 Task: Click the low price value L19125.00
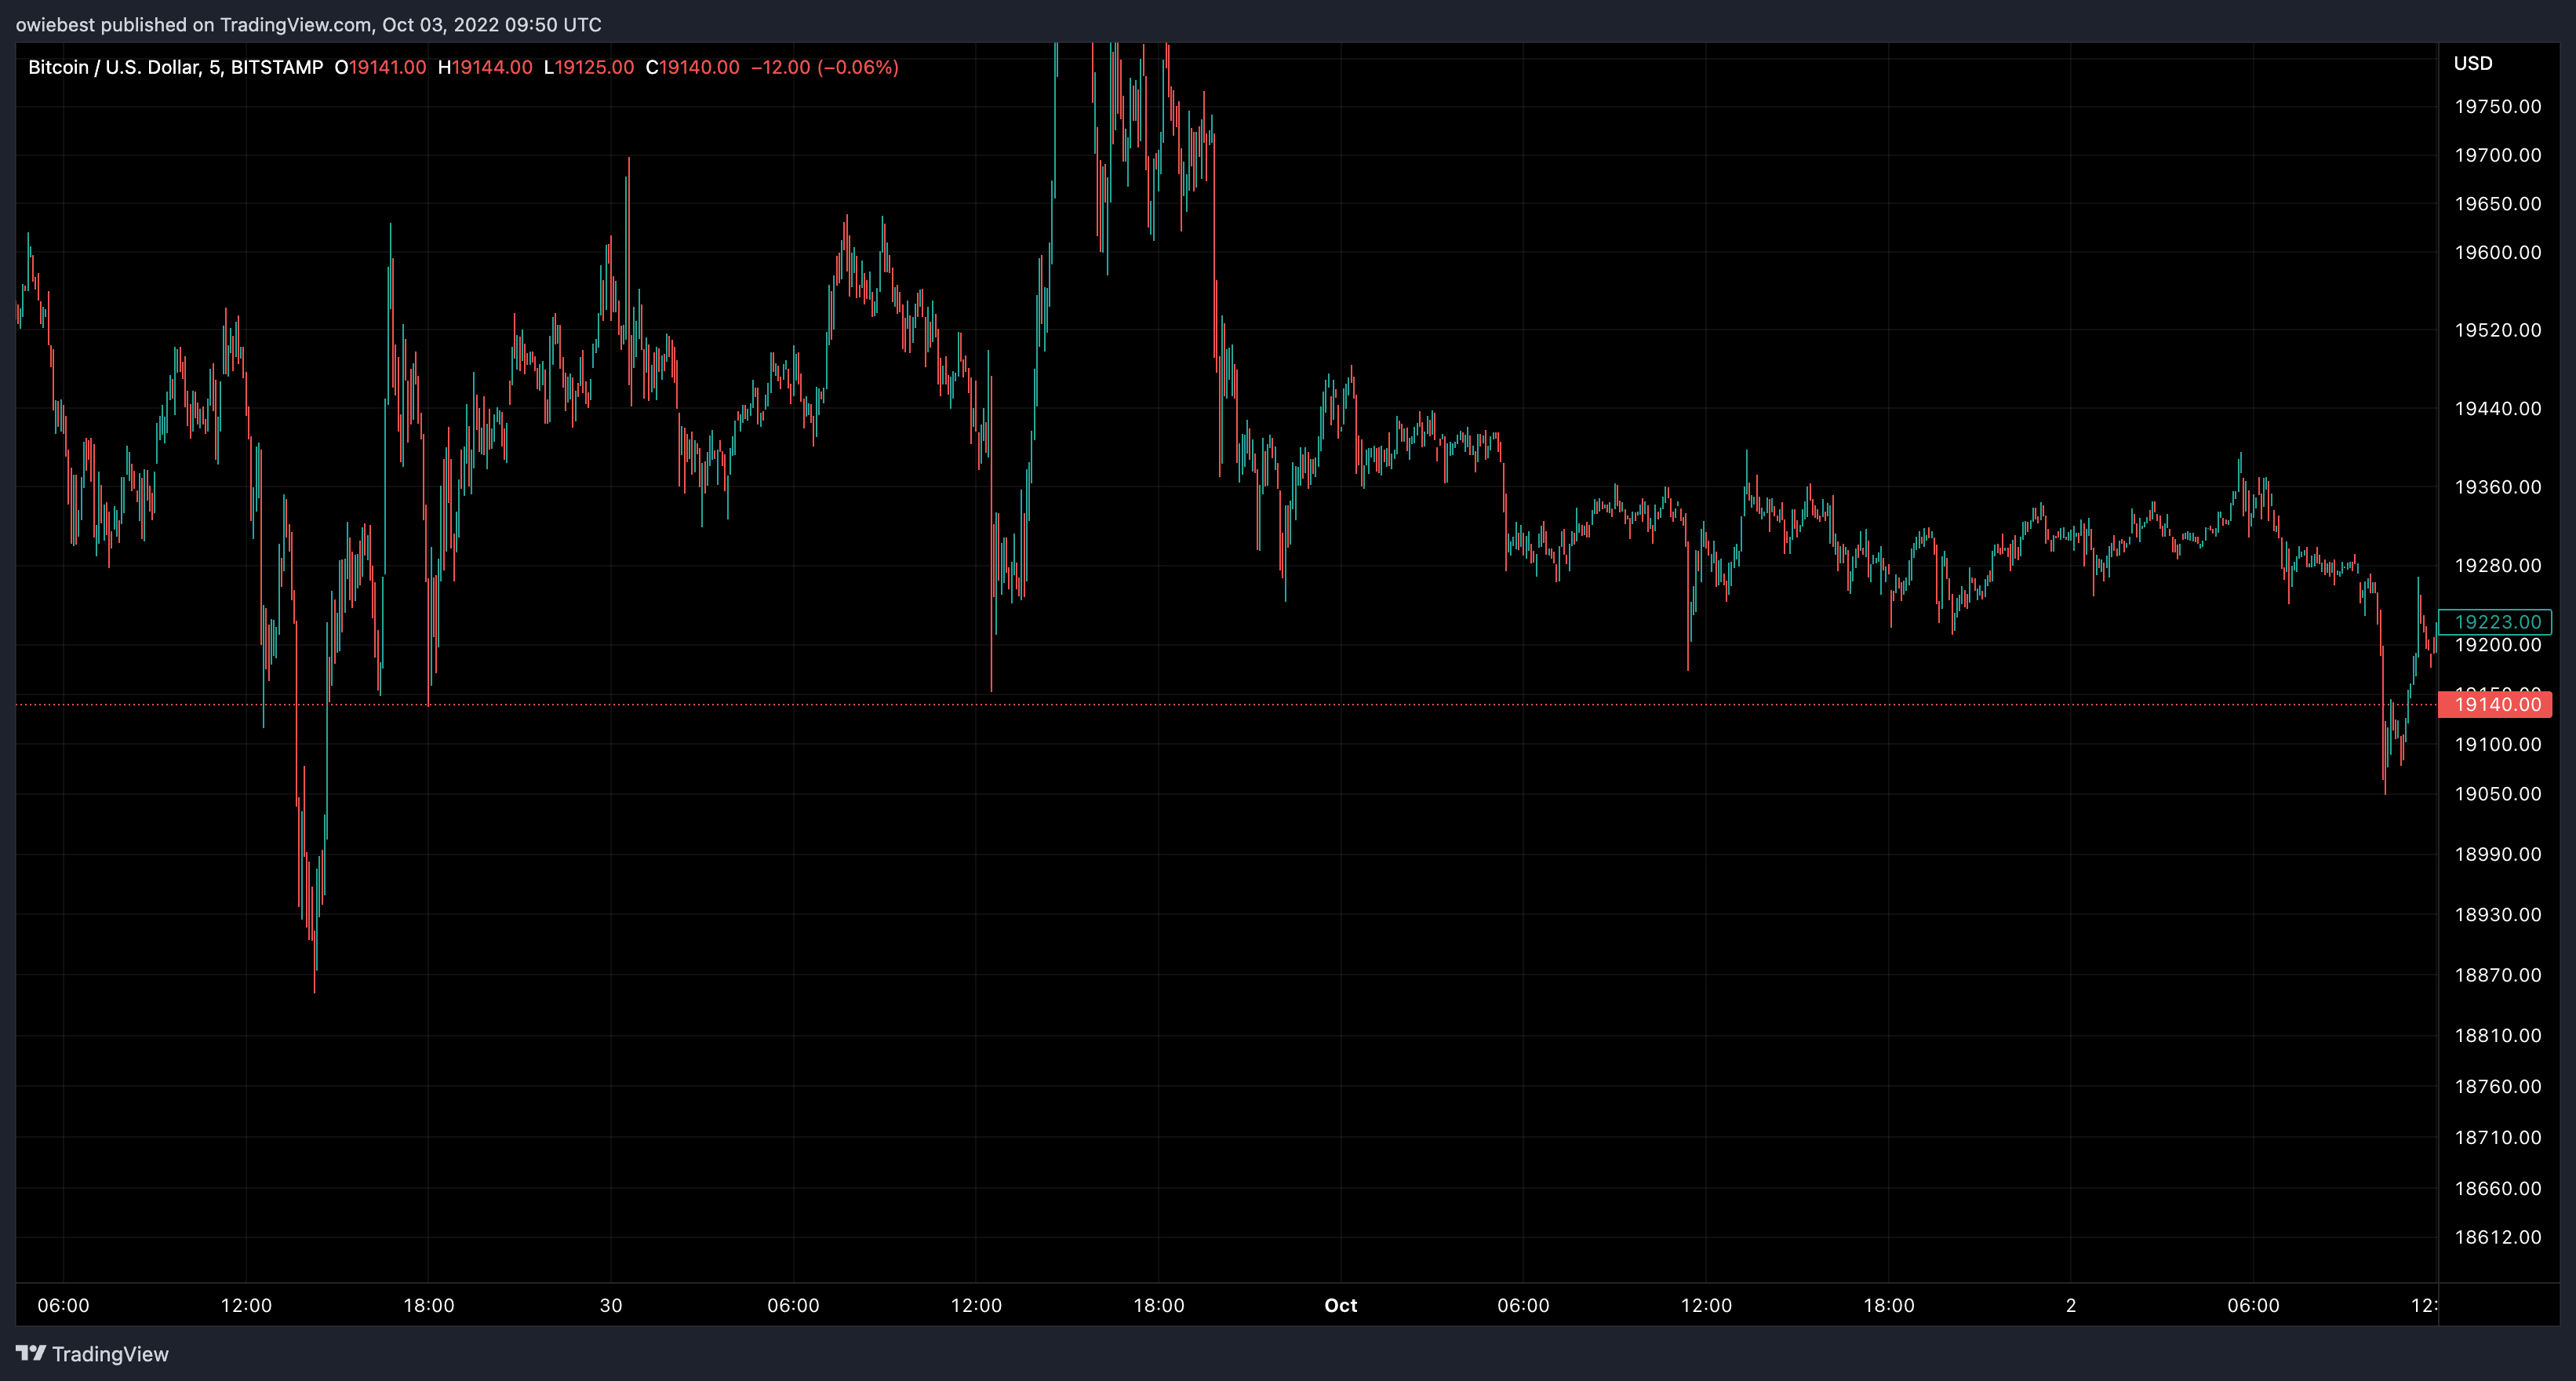coord(589,67)
